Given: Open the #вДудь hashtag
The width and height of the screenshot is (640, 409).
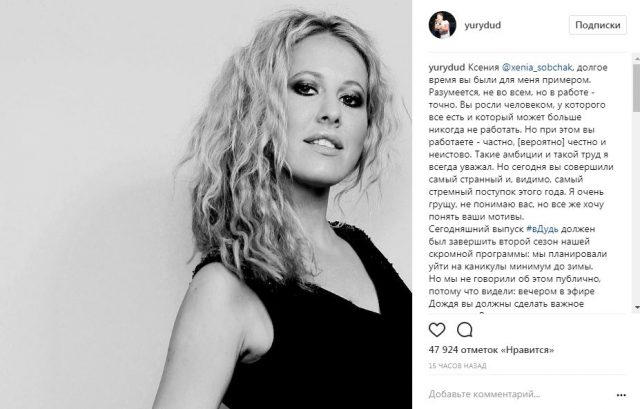Looking at the screenshot, I should pyautogui.click(x=542, y=229).
